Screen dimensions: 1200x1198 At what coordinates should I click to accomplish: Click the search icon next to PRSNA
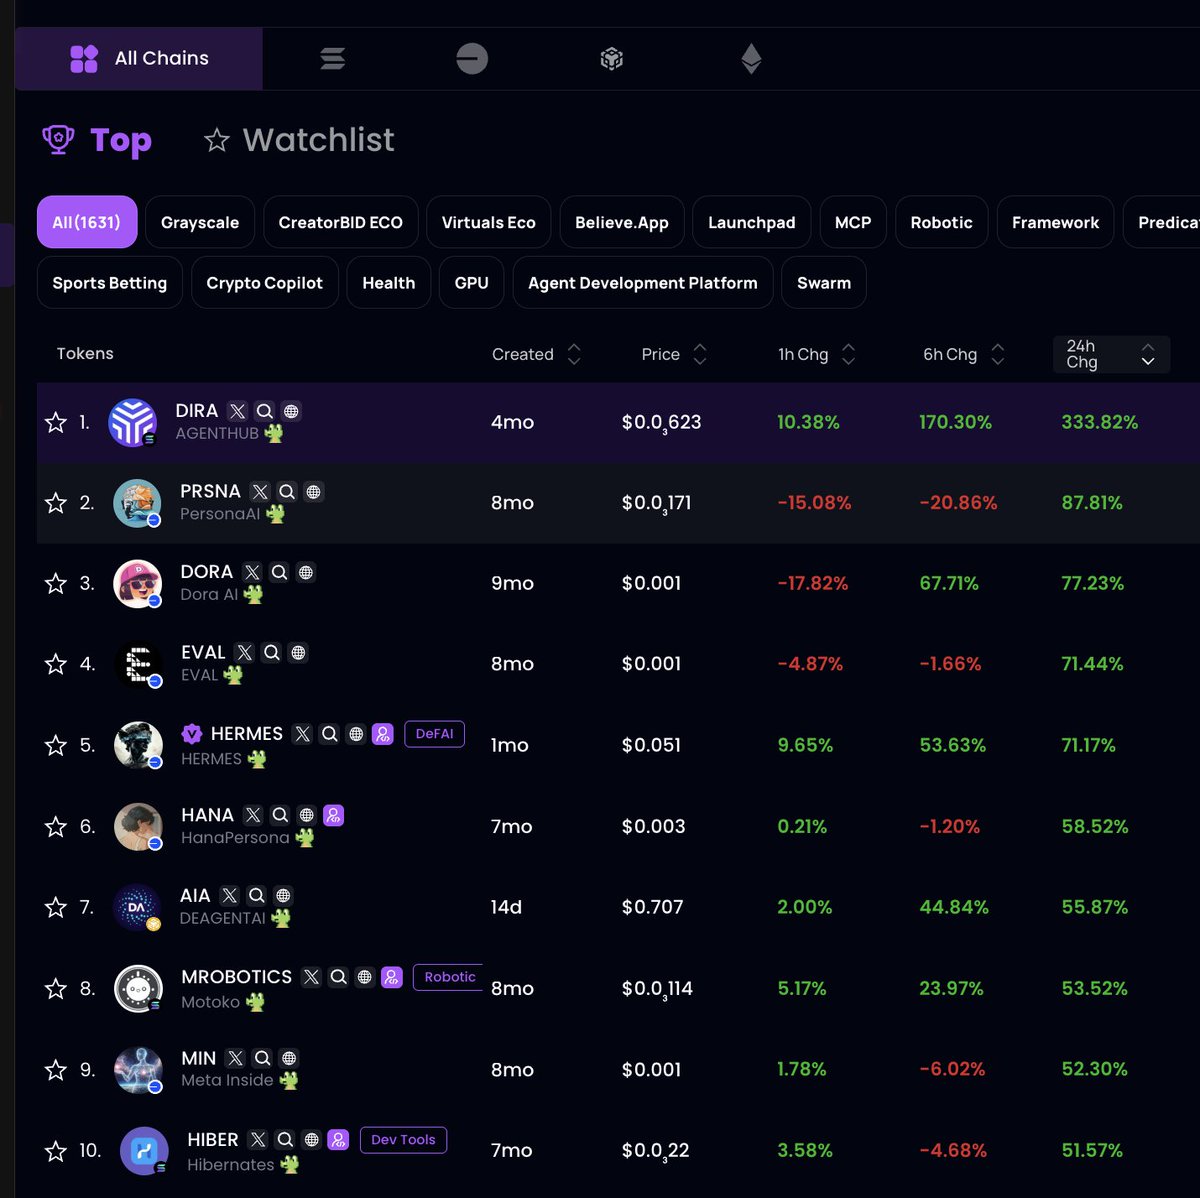tap(287, 491)
